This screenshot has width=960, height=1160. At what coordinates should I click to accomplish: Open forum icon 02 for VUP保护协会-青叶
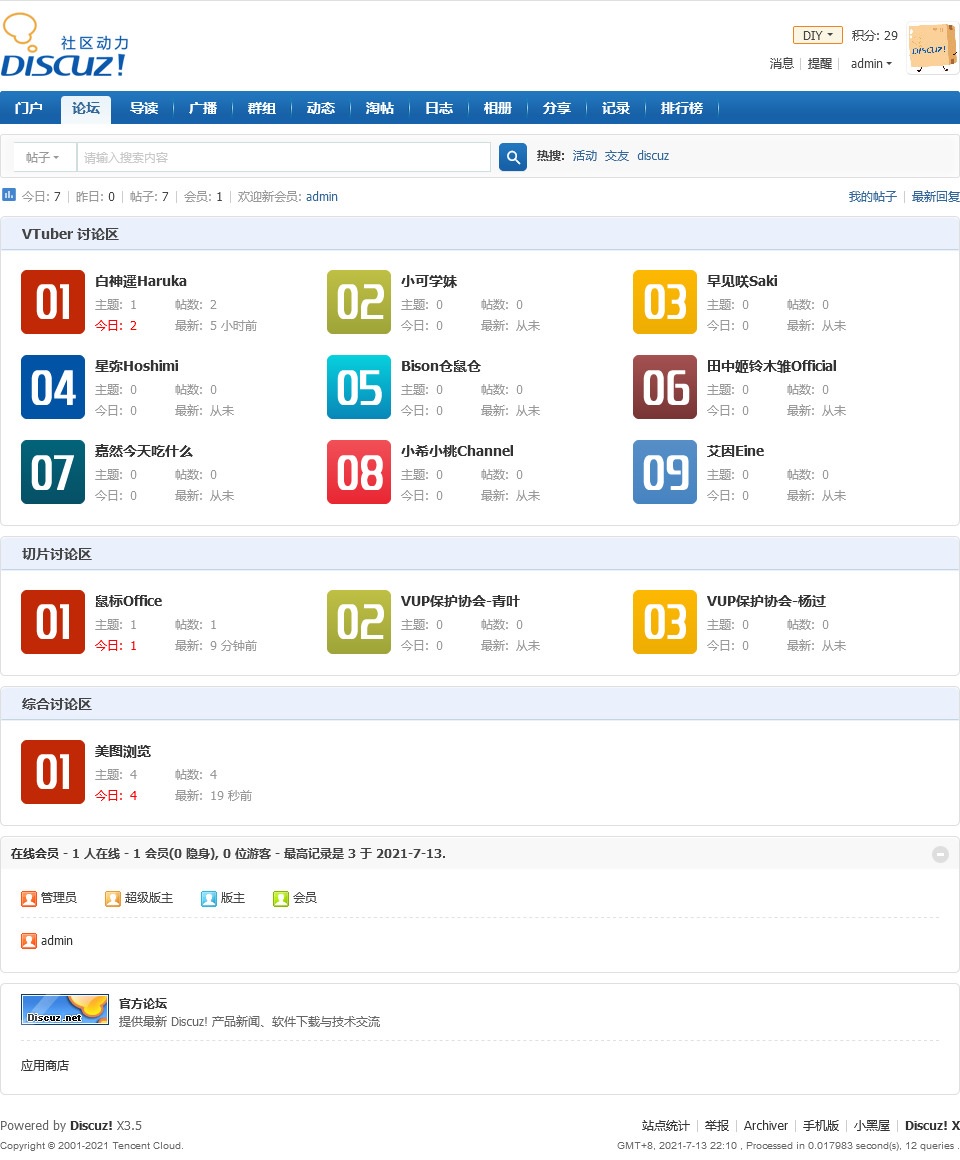pos(359,622)
